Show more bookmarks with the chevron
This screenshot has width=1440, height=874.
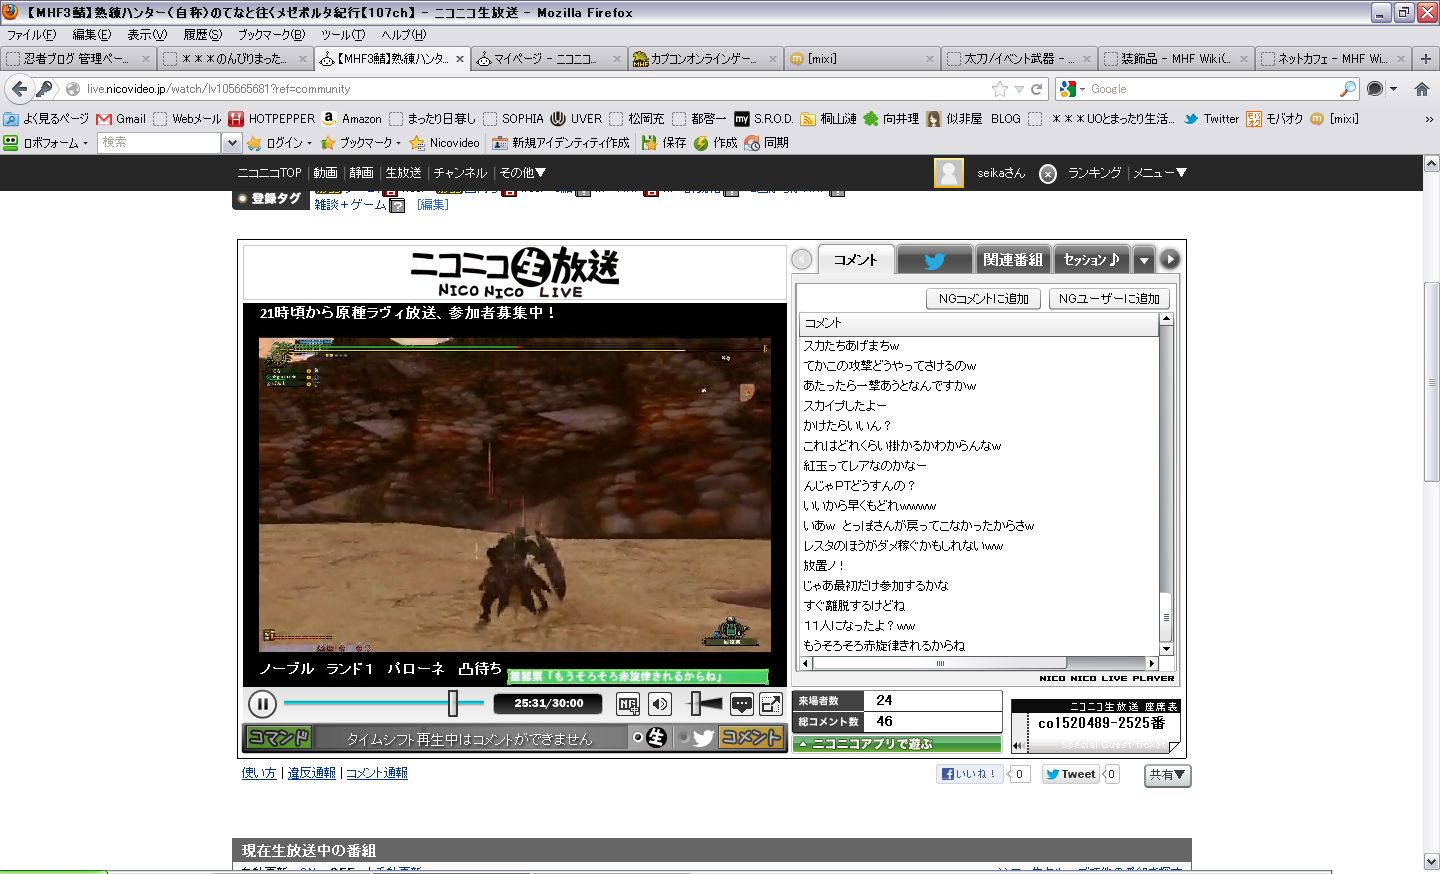[x=1428, y=119]
